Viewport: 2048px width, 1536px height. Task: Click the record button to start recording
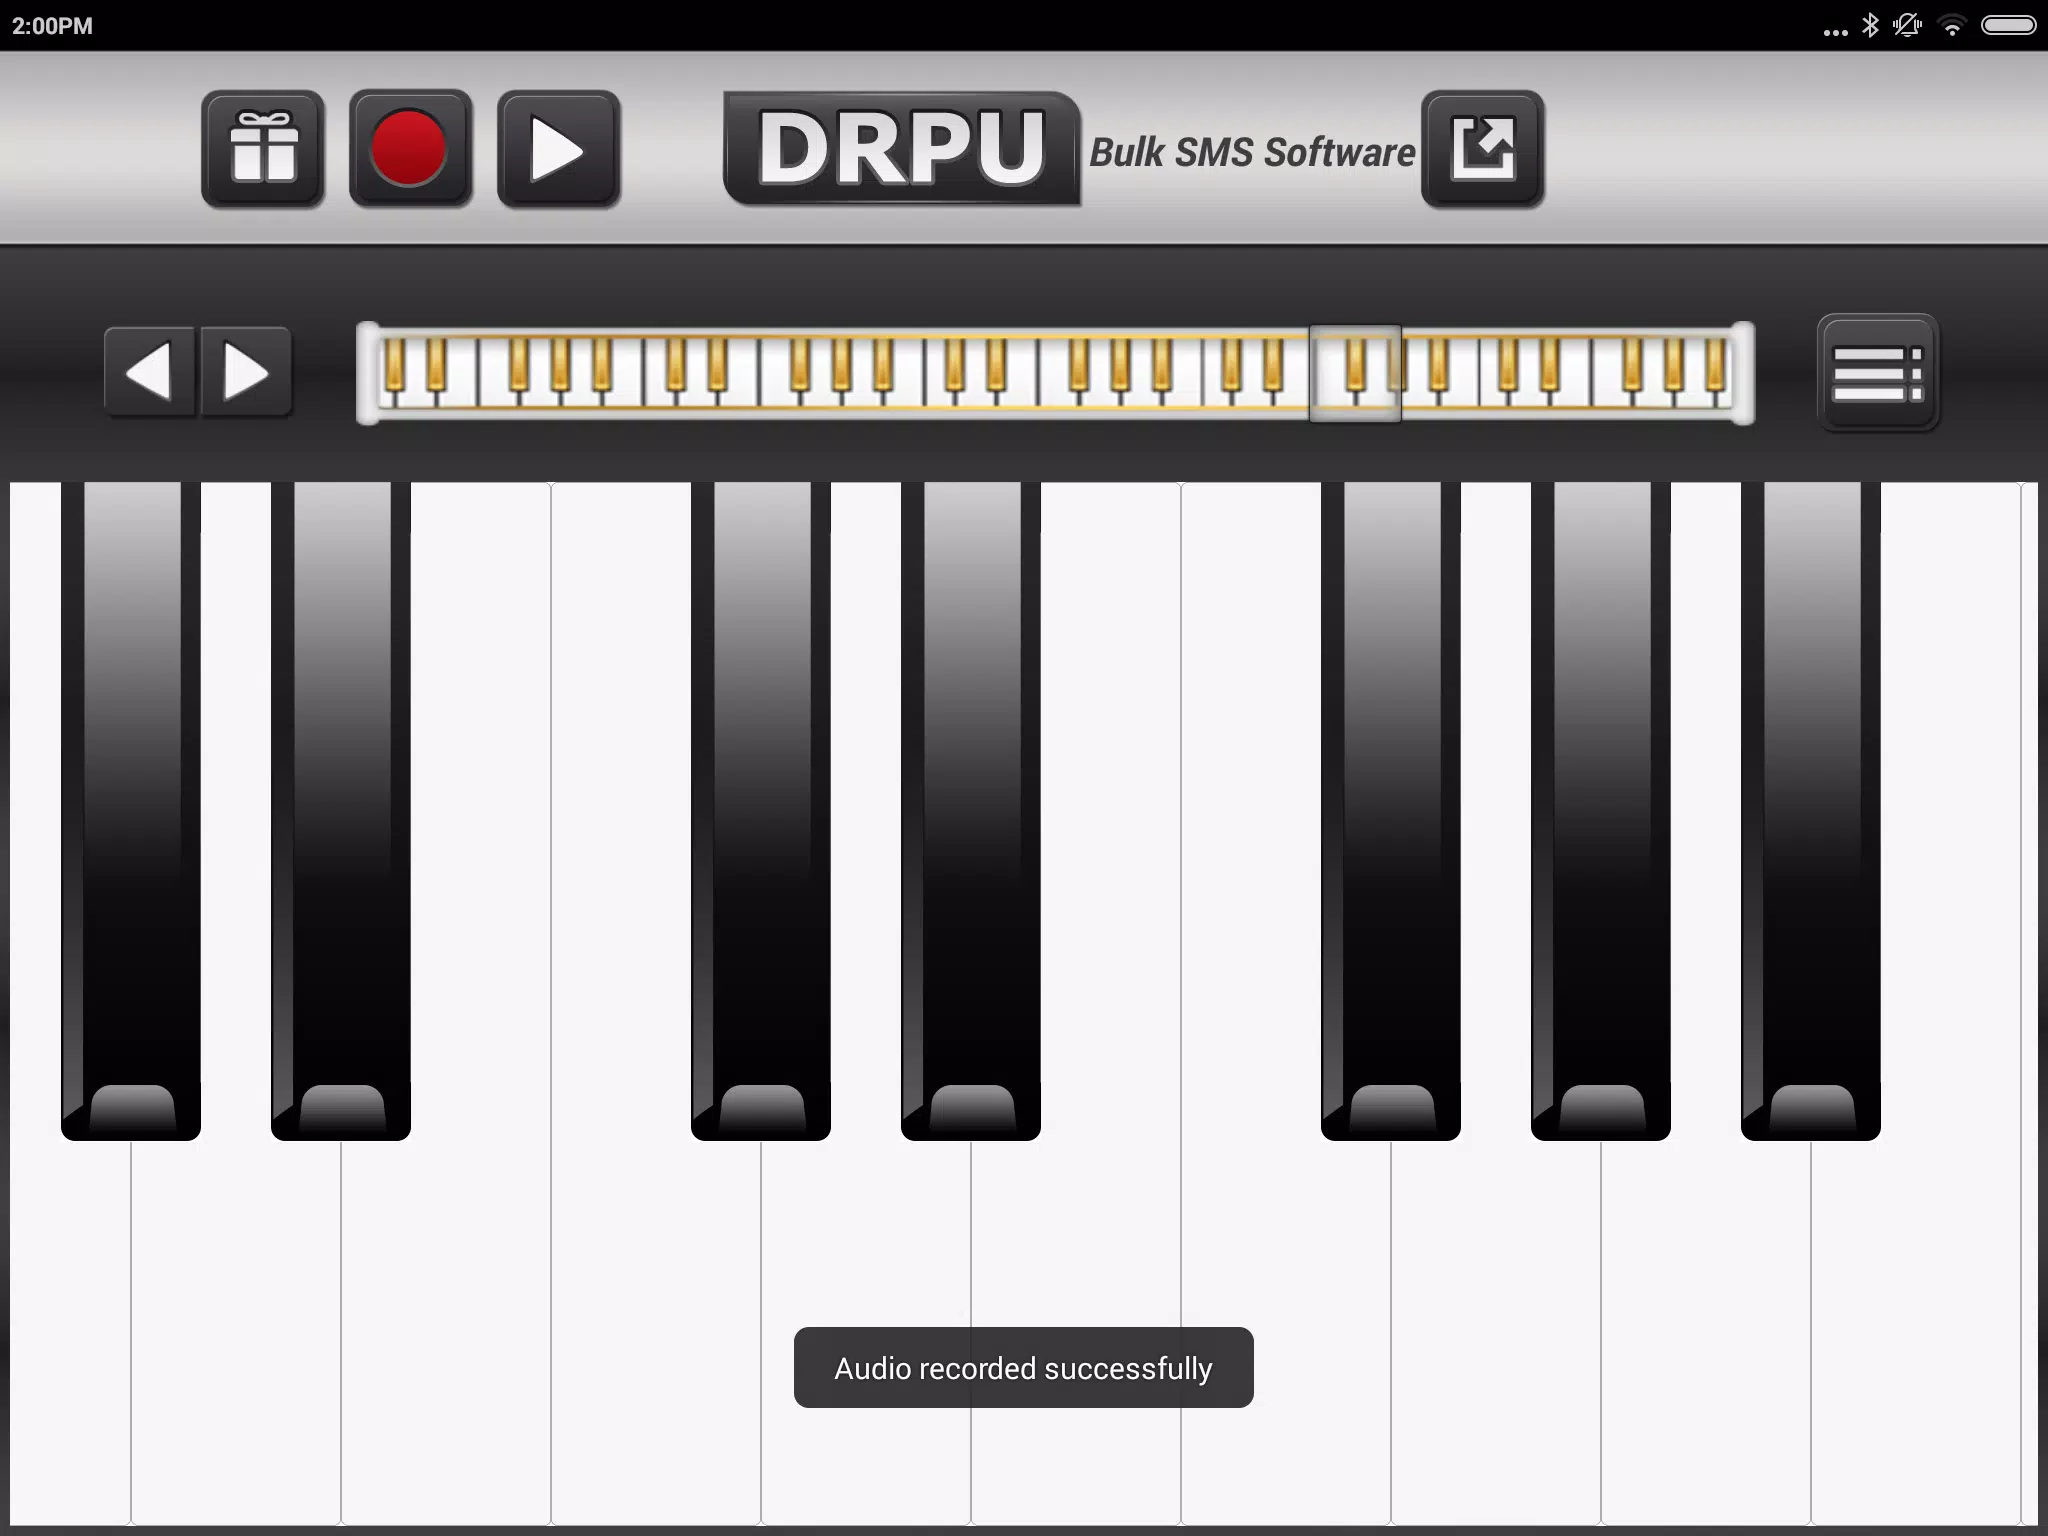click(411, 150)
